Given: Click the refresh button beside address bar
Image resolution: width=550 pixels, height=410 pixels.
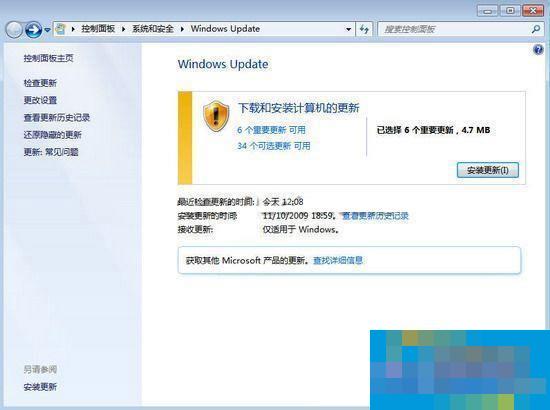Looking at the screenshot, I should (x=364, y=29).
